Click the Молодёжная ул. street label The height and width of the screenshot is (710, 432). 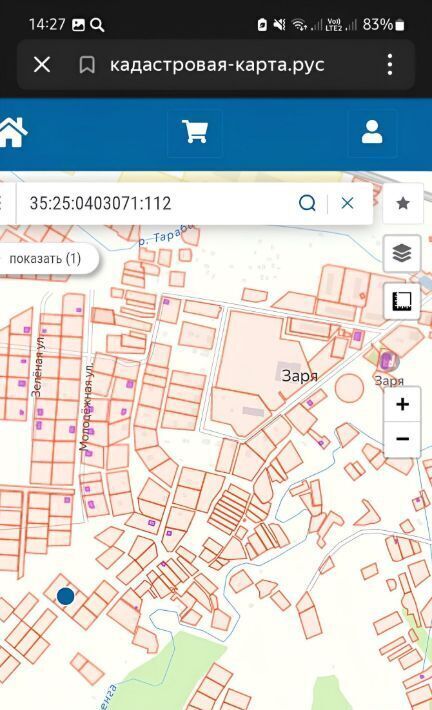(x=86, y=406)
